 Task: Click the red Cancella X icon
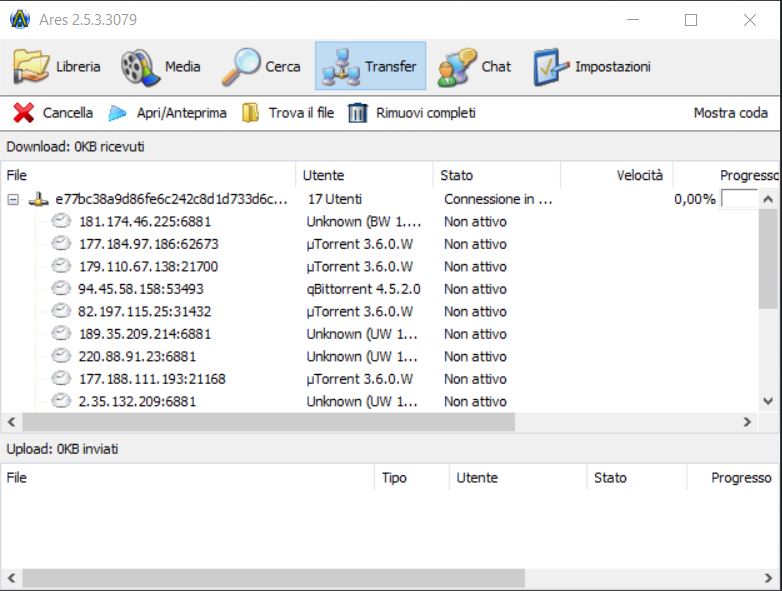[24, 113]
